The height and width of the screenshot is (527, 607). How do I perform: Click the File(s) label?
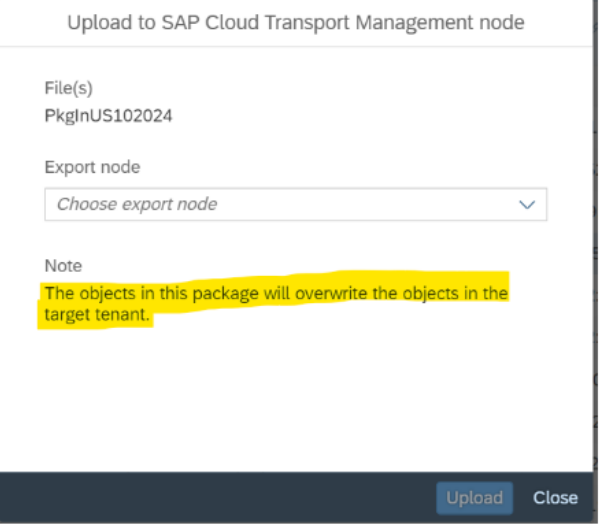tap(69, 88)
